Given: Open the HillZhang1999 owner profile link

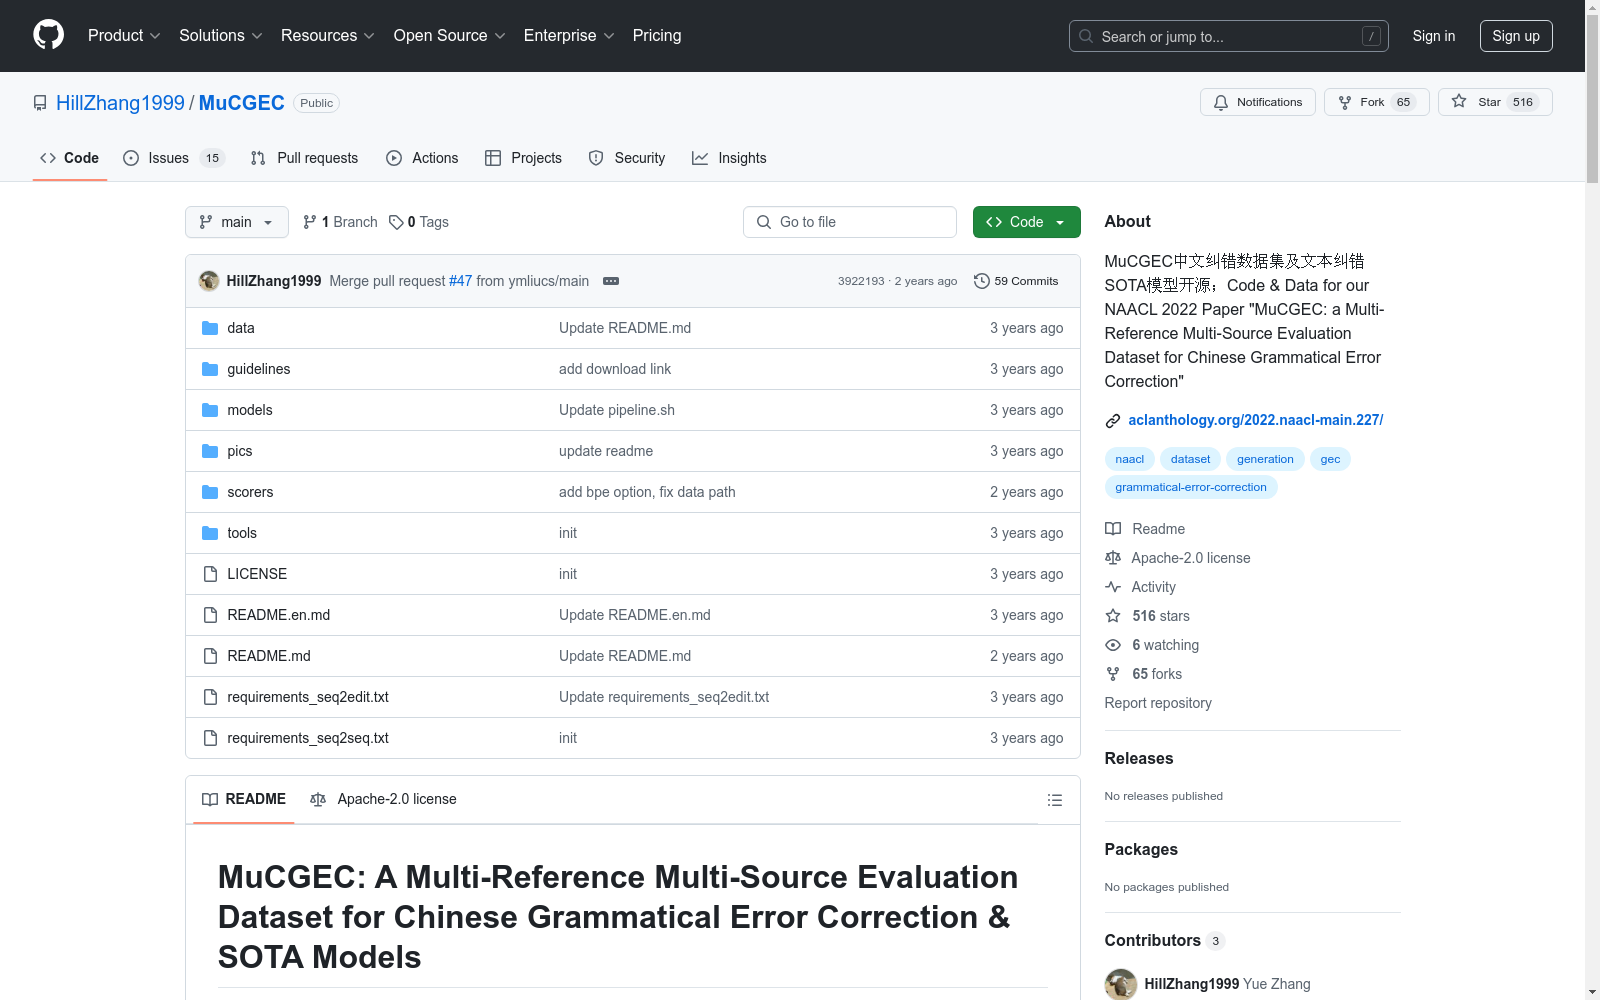Looking at the screenshot, I should click(x=120, y=103).
